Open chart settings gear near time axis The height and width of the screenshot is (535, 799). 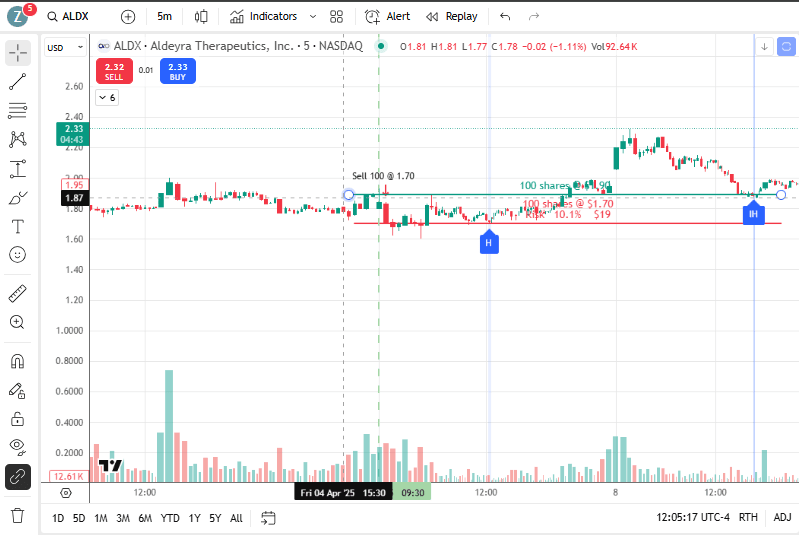coord(66,493)
